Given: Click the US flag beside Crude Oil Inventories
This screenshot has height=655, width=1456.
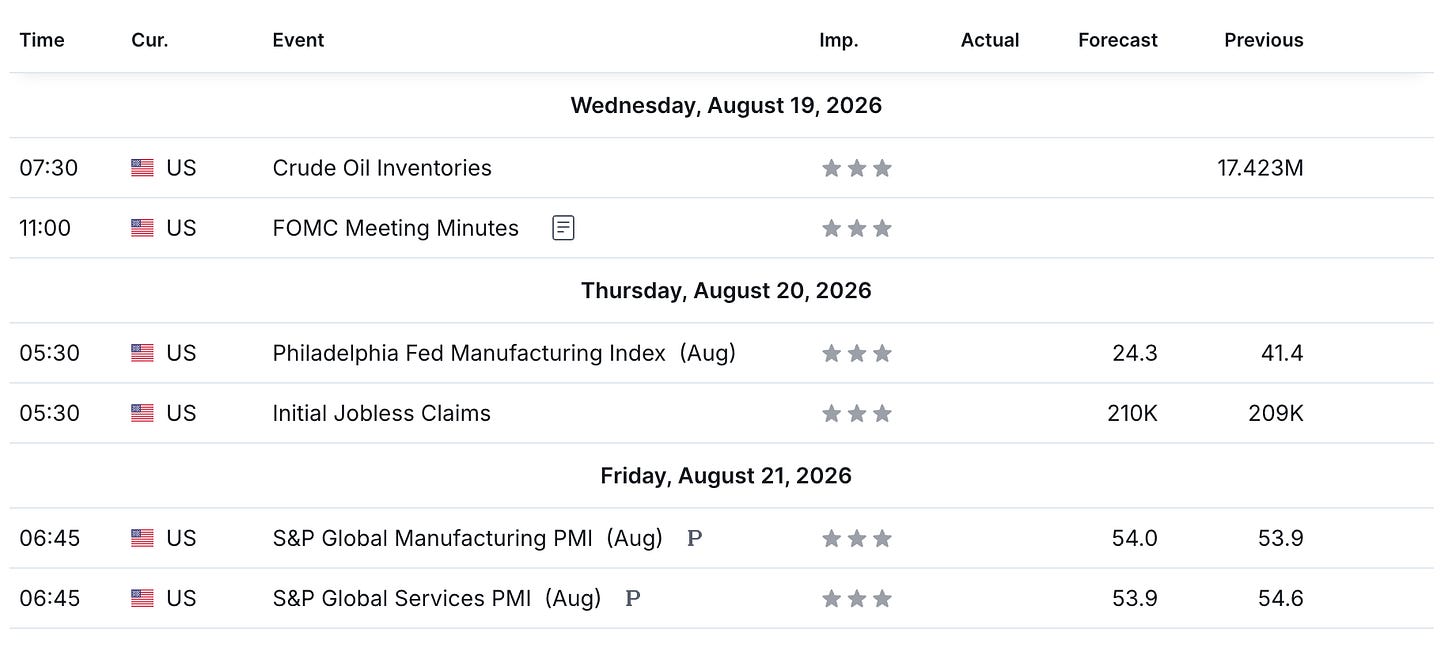Looking at the screenshot, I should 142,168.
